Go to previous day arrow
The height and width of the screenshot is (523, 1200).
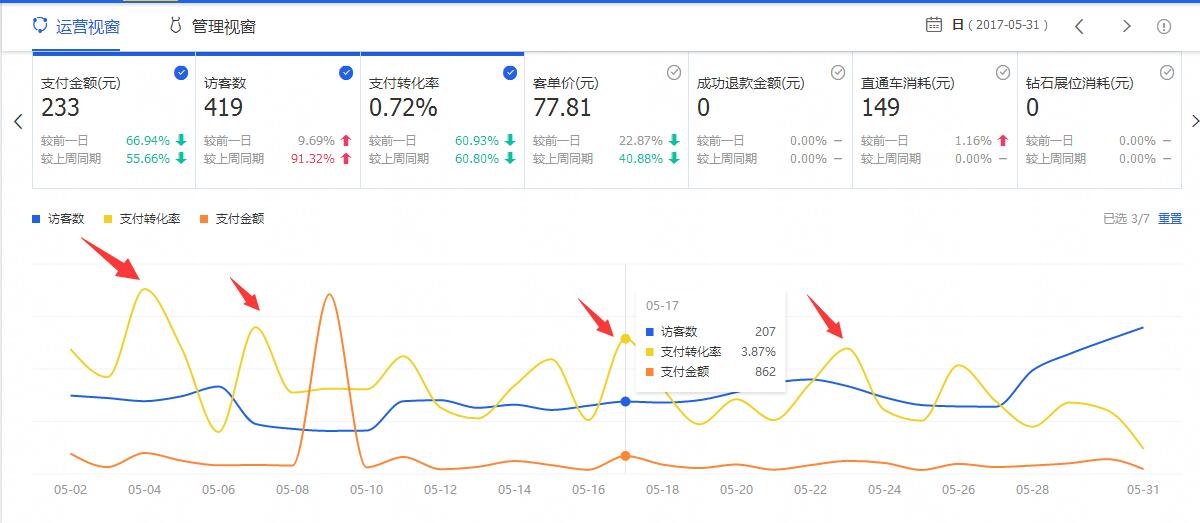pyautogui.click(x=1079, y=27)
